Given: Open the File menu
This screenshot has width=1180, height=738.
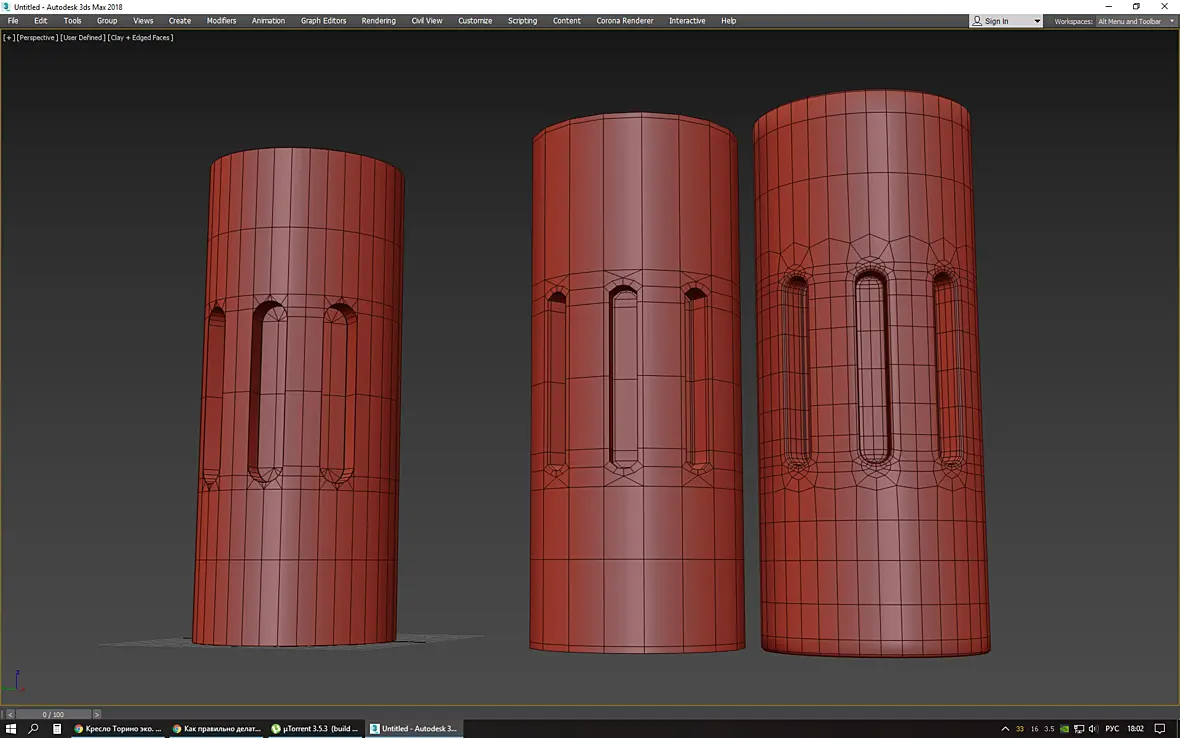Looking at the screenshot, I should point(13,21).
